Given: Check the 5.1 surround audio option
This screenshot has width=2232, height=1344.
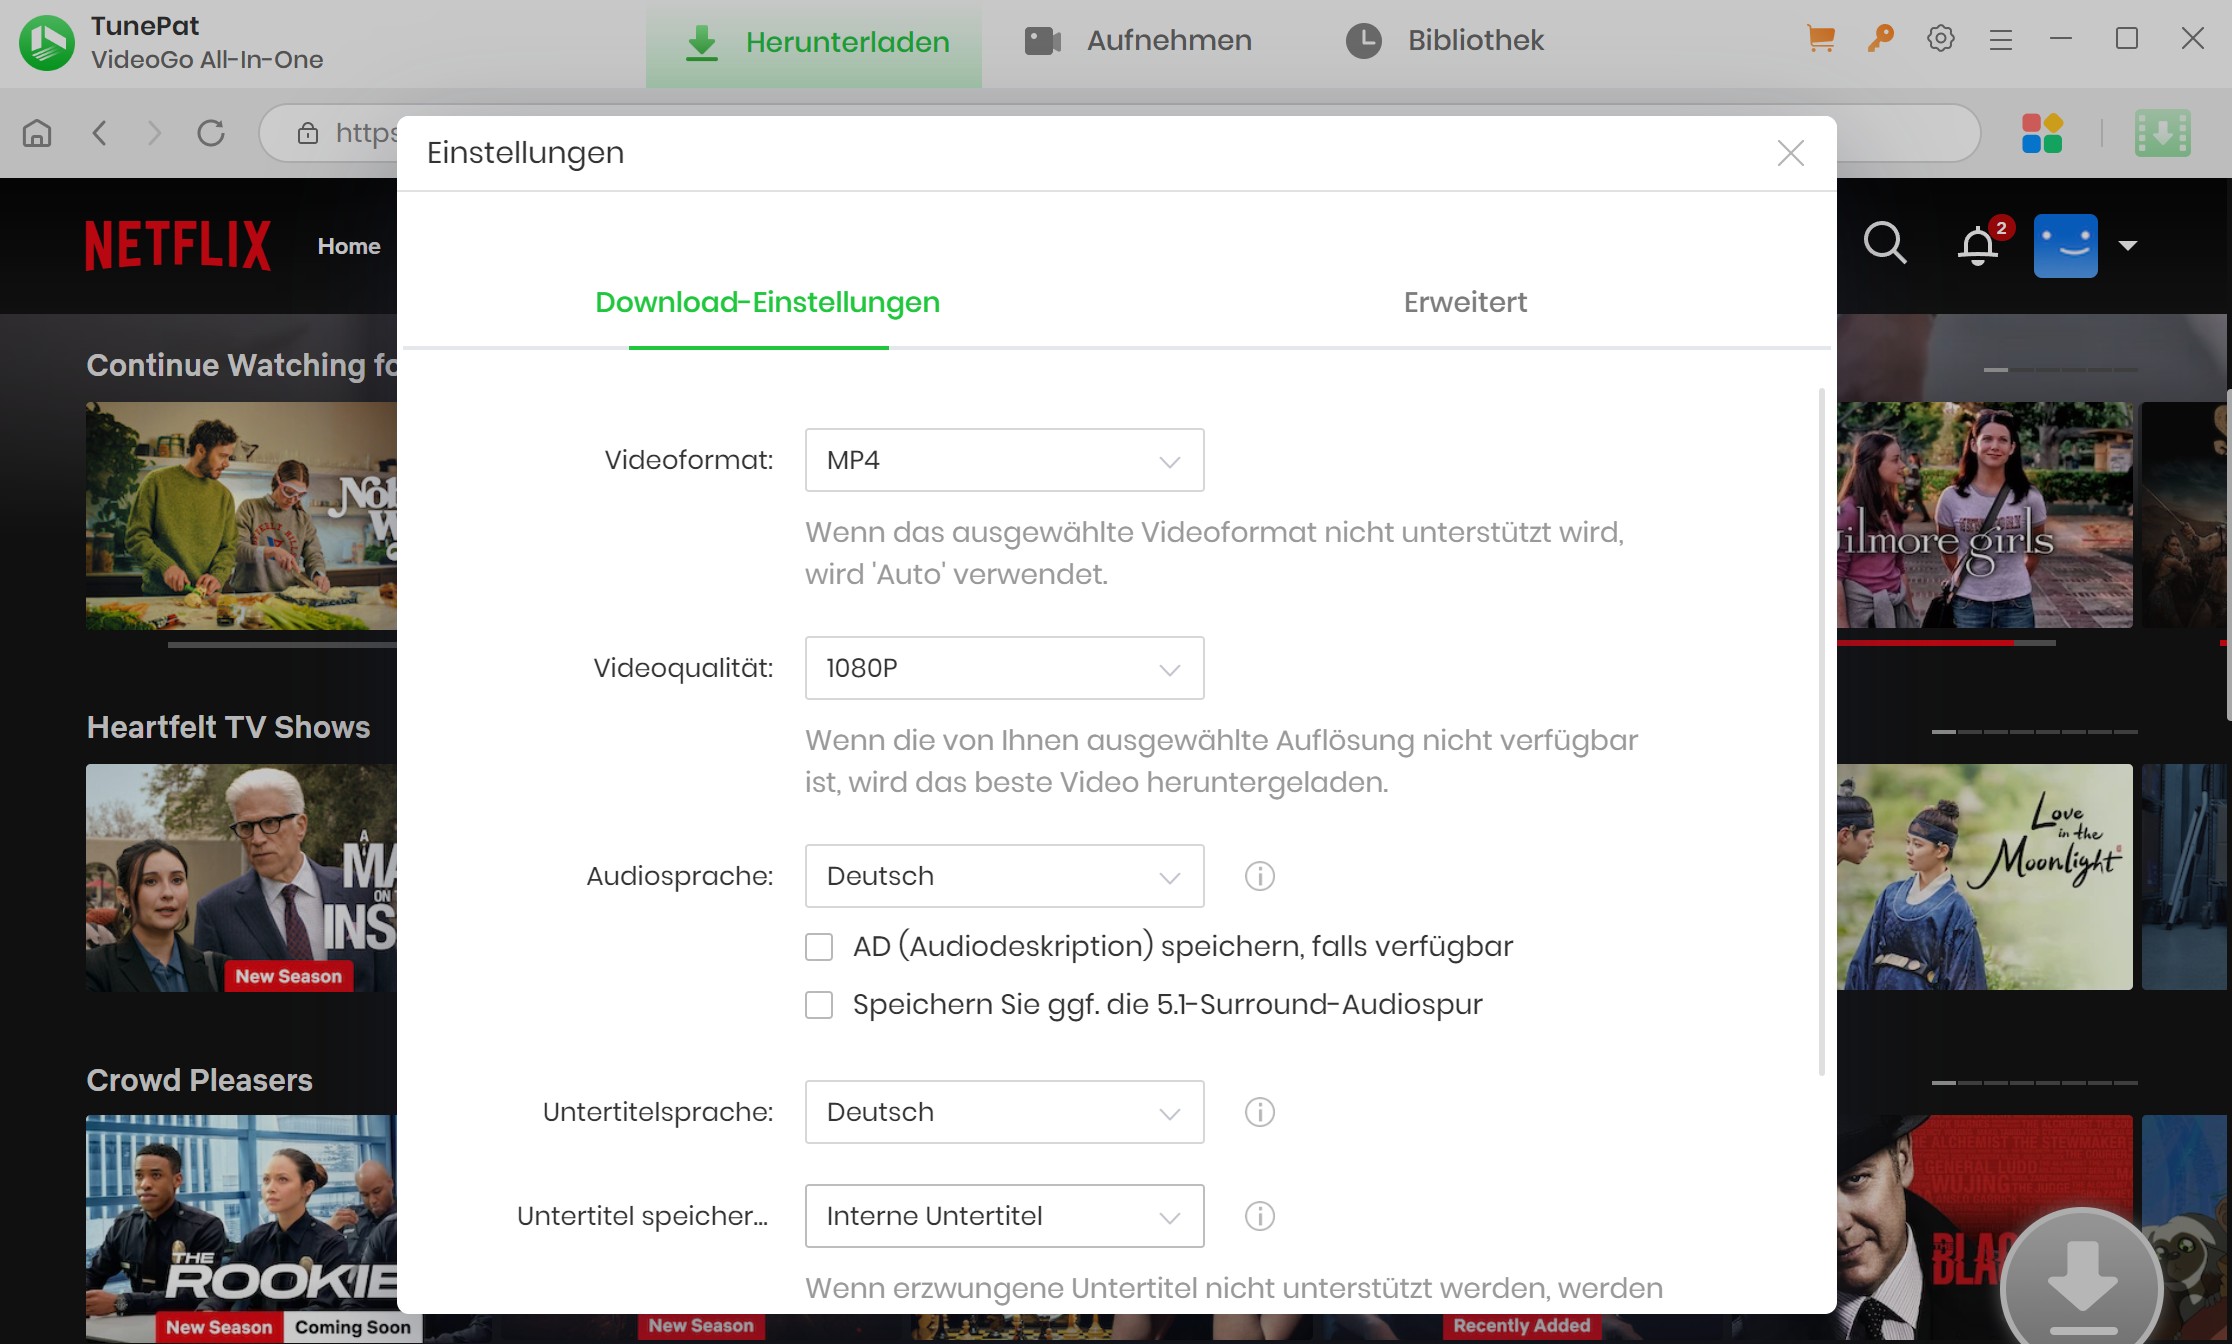Looking at the screenshot, I should [819, 1004].
